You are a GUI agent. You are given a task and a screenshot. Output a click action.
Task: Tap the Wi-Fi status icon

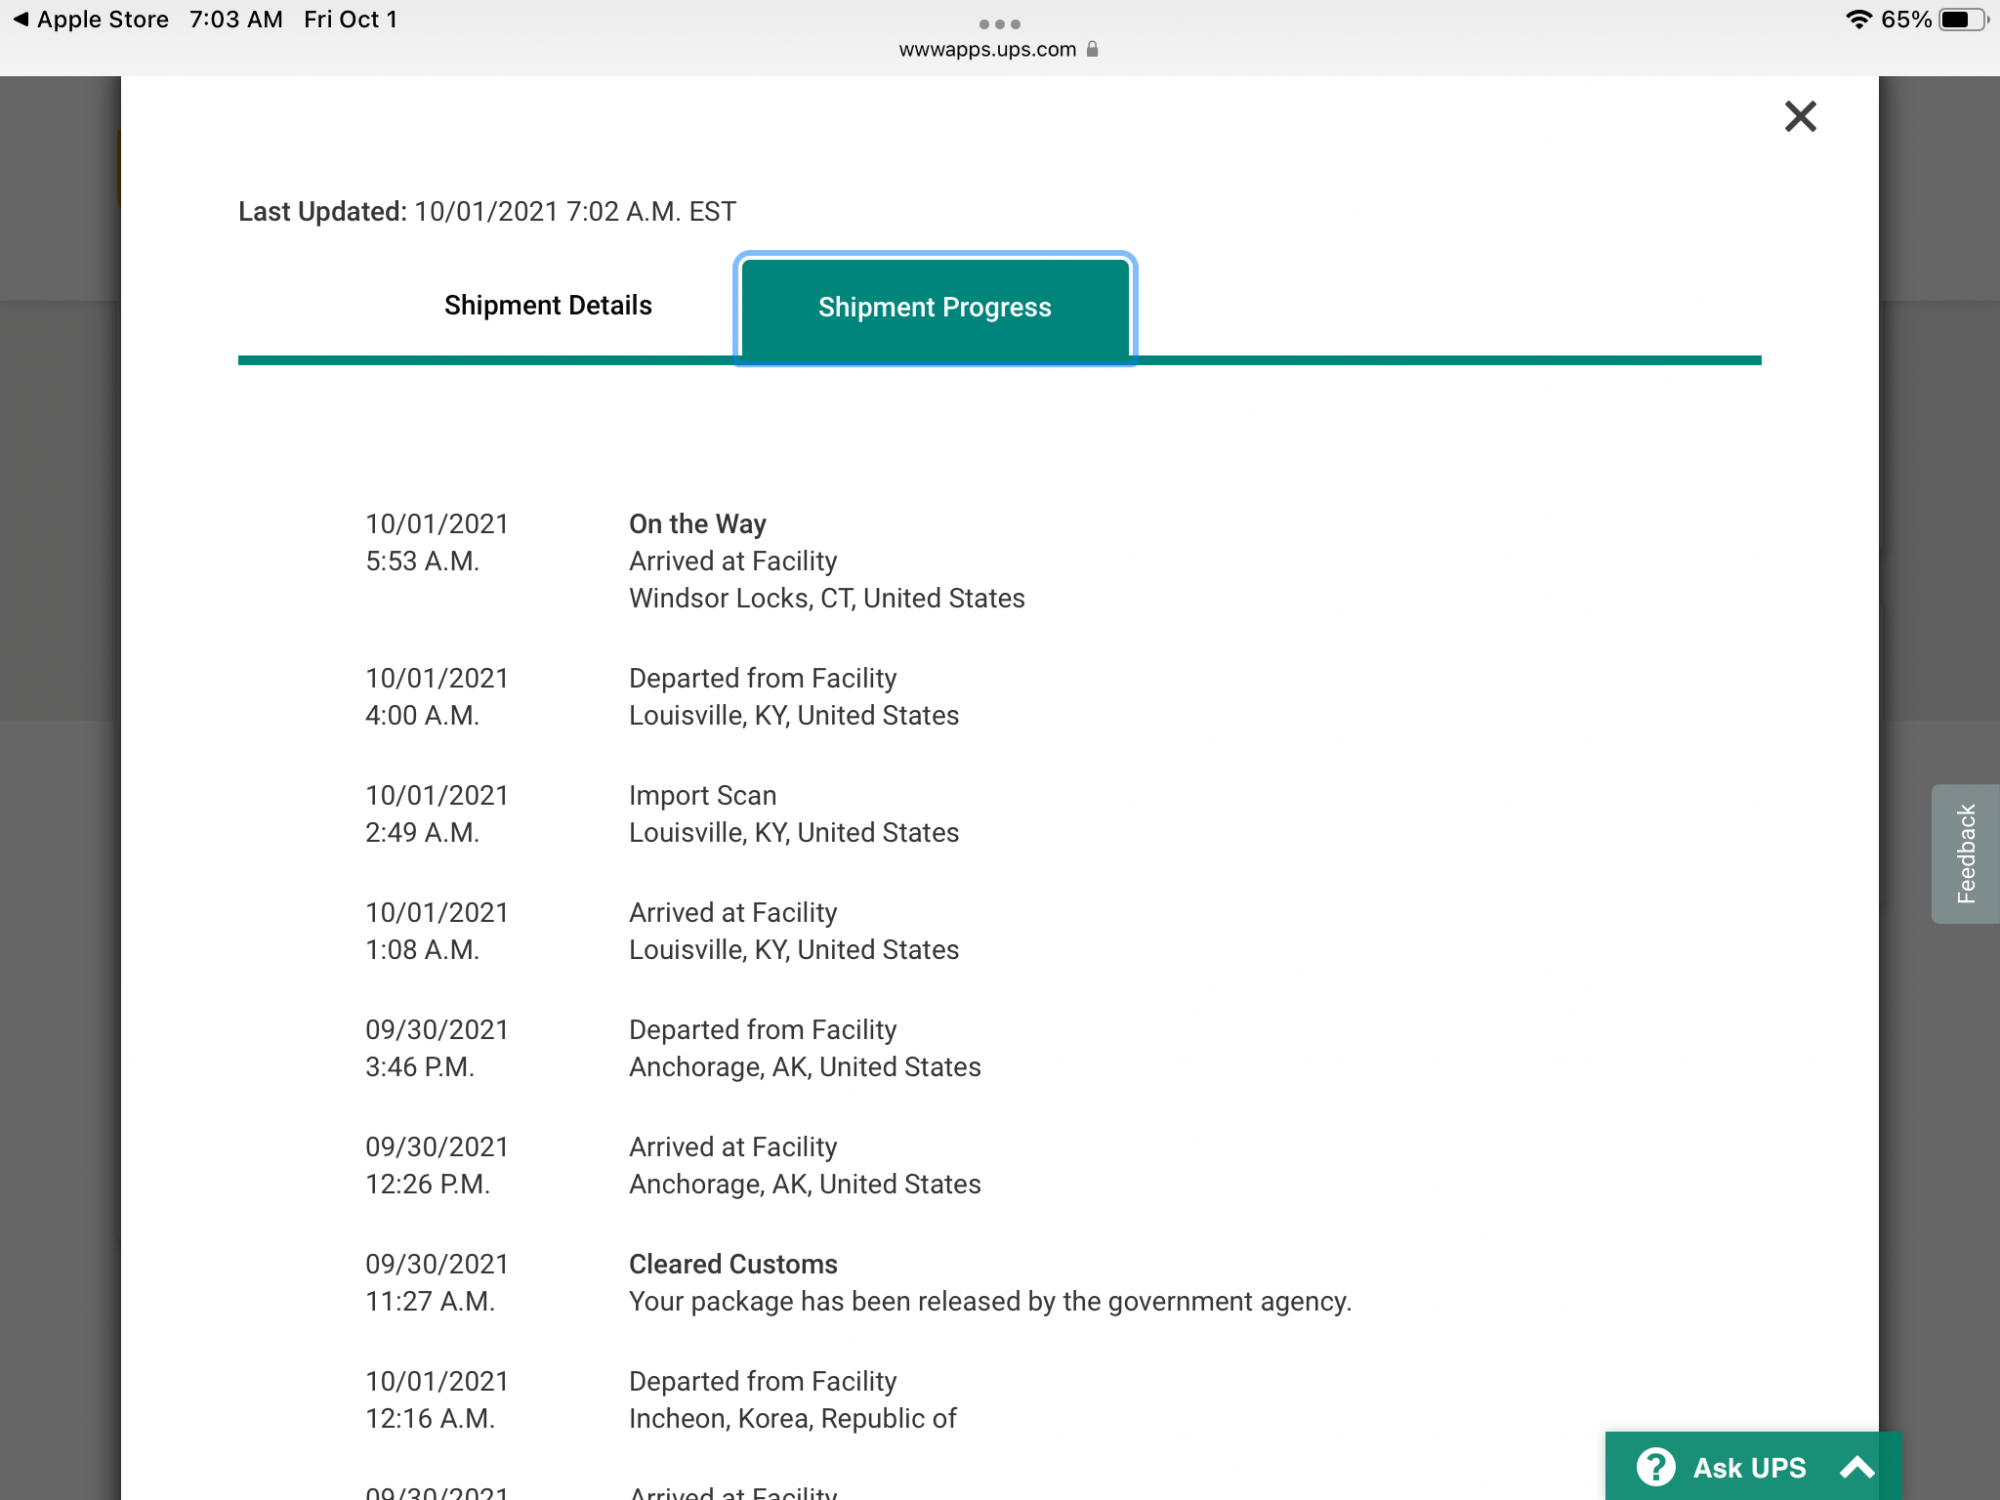coord(1857,19)
